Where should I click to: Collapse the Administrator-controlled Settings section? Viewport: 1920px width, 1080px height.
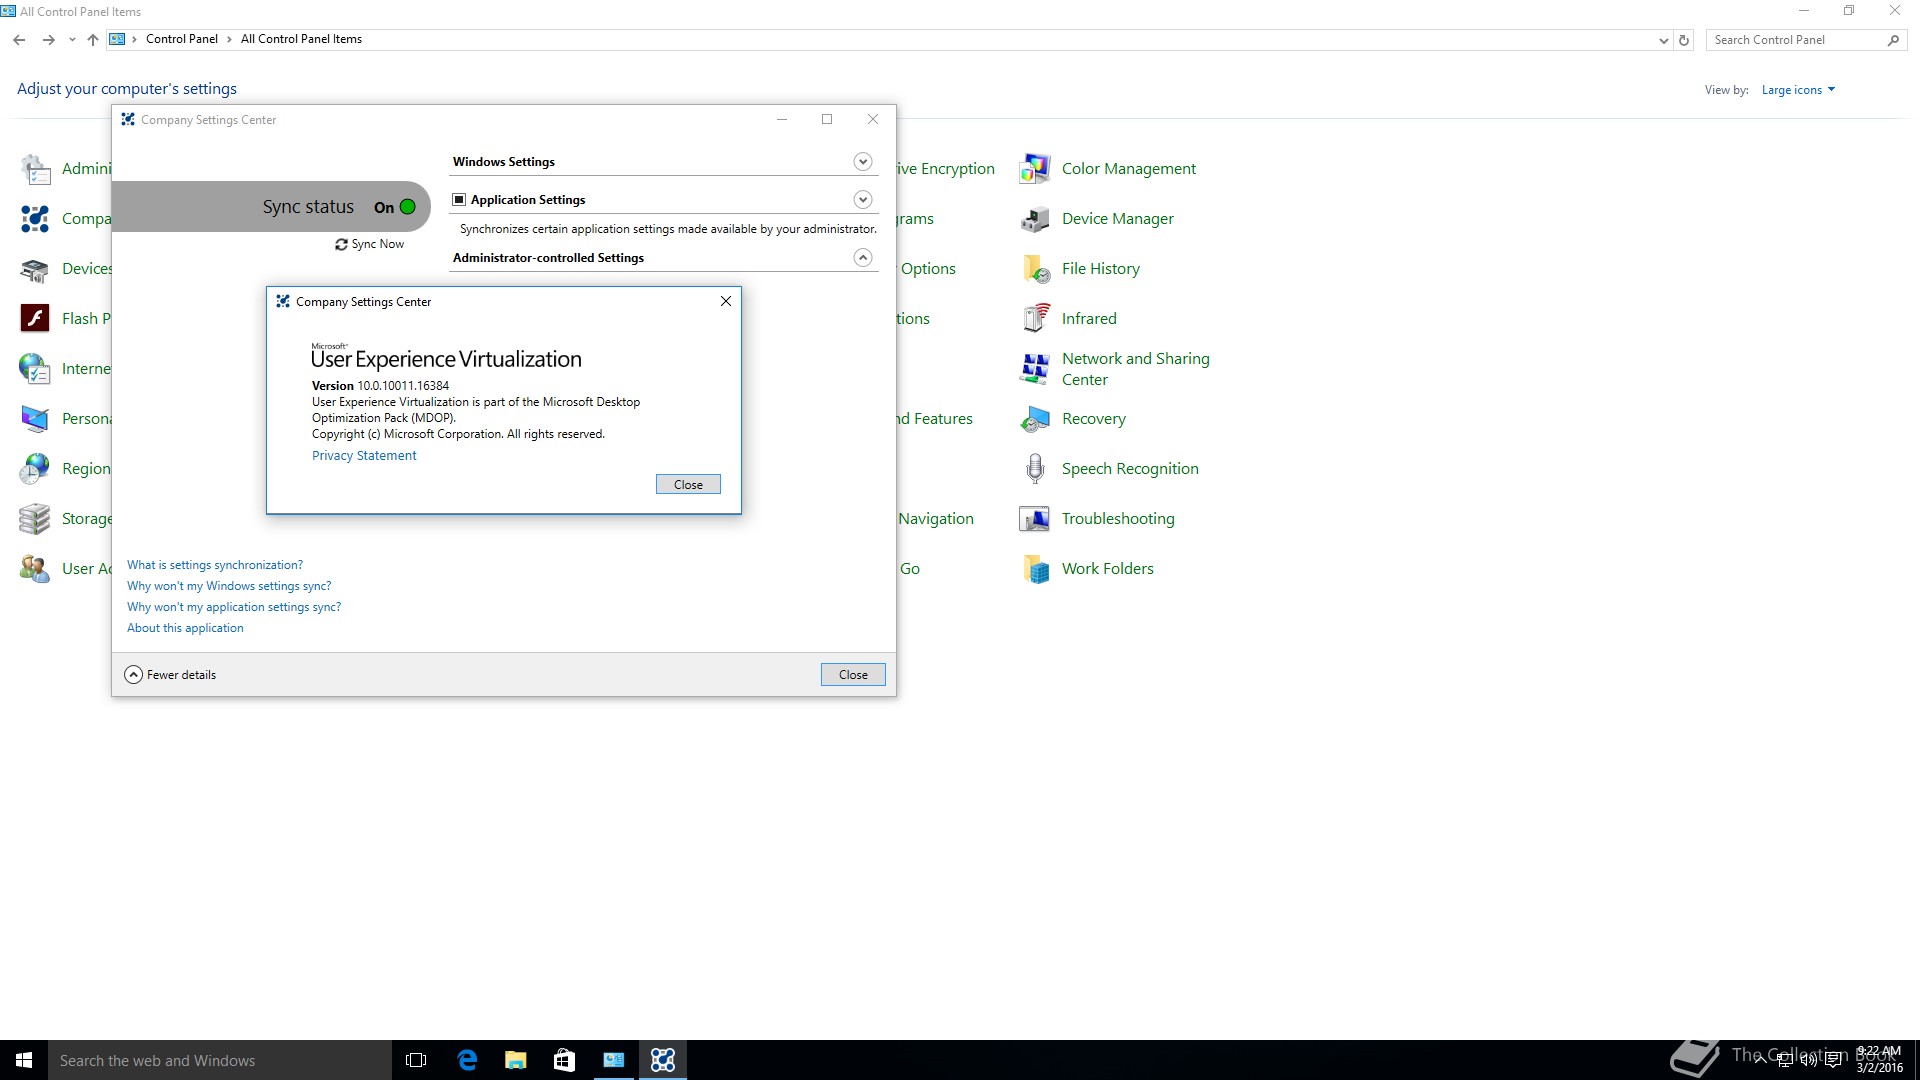[x=862, y=258]
